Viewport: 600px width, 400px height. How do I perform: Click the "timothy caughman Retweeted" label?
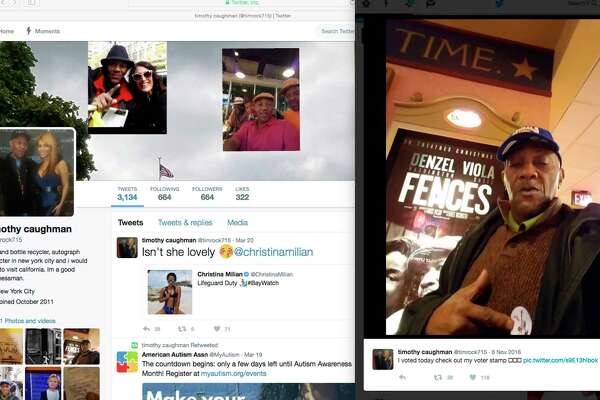click(x=180, y=345)
